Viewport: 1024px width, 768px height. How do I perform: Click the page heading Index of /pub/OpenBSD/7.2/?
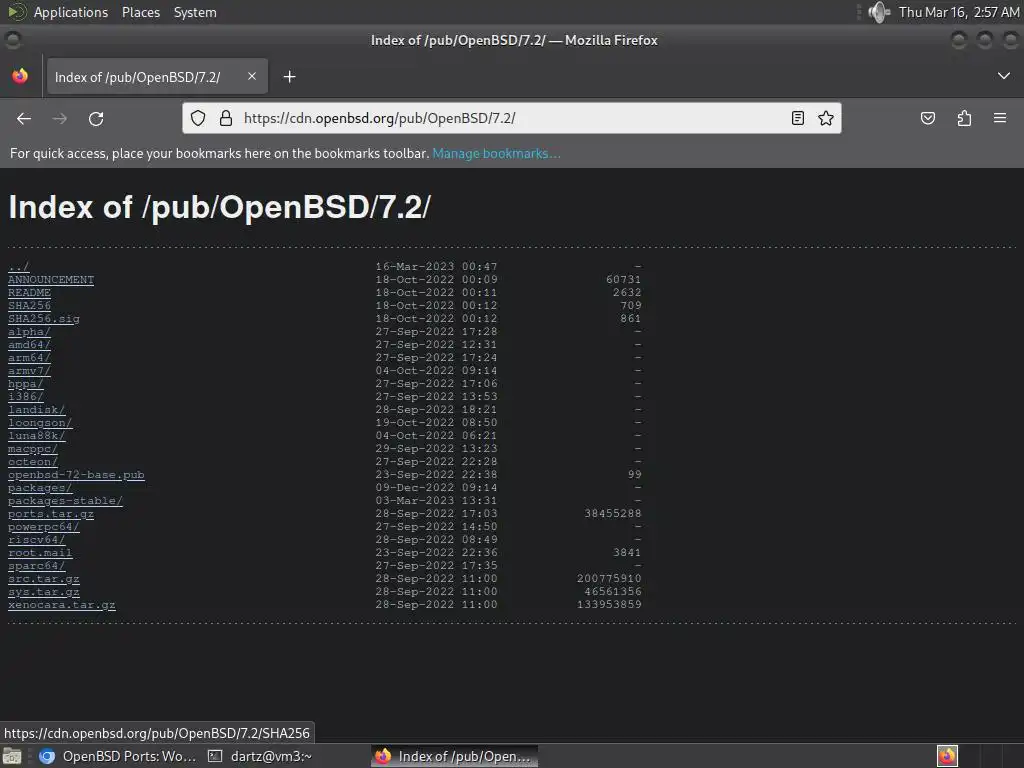pos(219,208)
